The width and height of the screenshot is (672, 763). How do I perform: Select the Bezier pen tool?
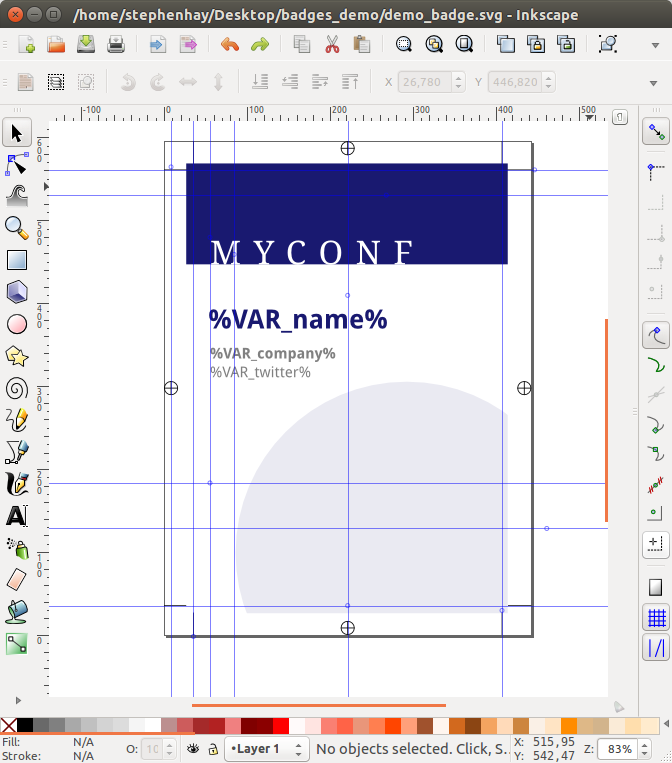point(17,452)
